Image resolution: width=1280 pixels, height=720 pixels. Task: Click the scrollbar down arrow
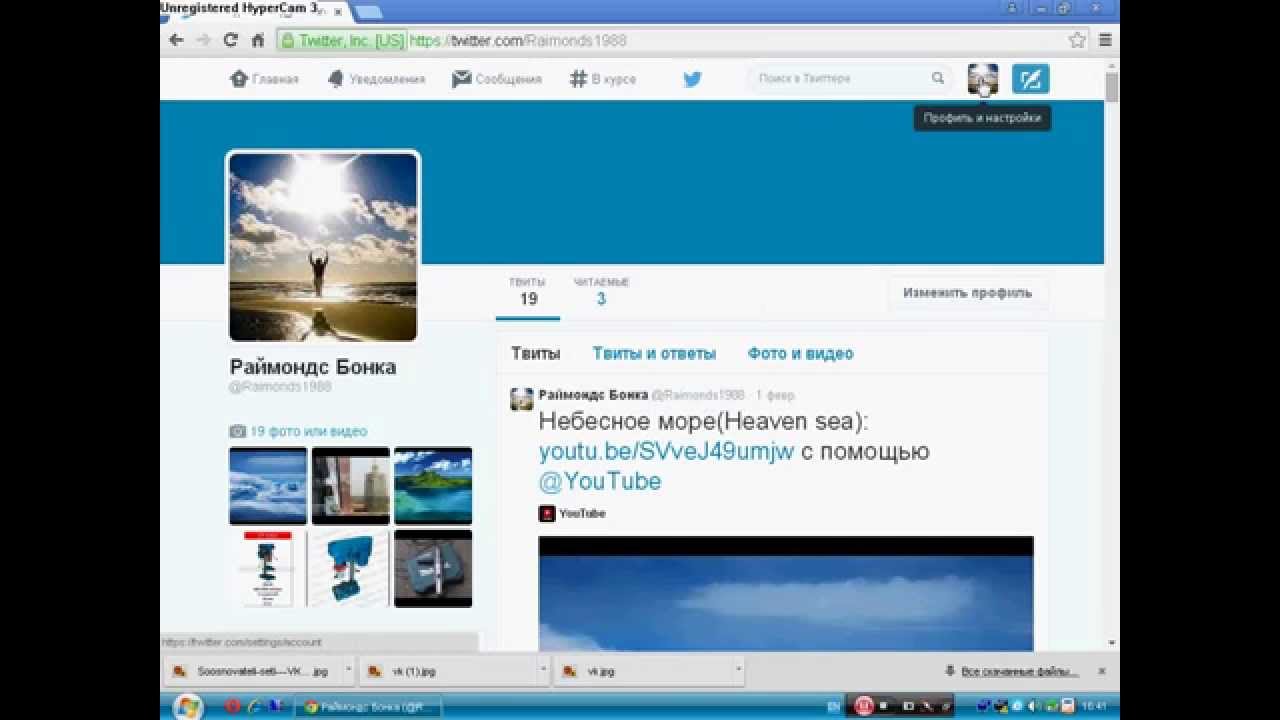pos(1112,643)
